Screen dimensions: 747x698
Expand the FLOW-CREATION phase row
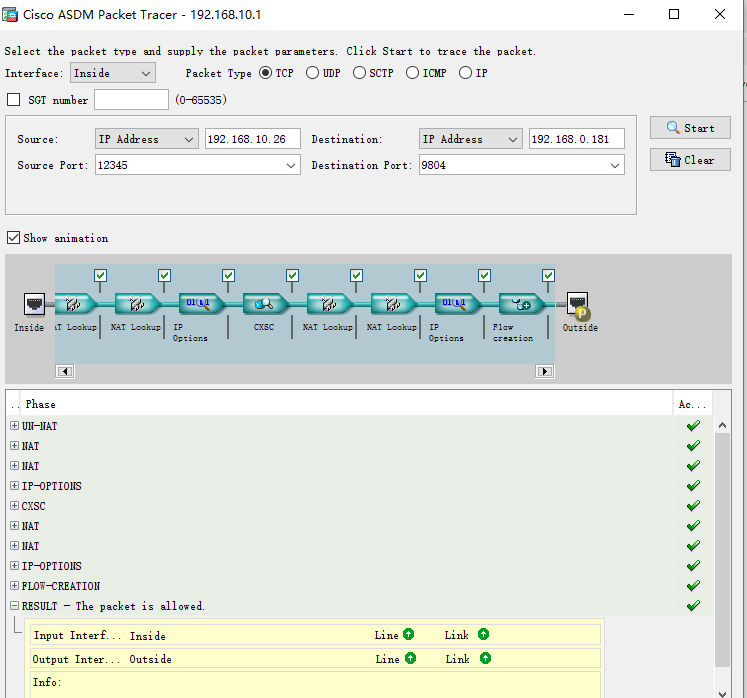click(14, 586)
